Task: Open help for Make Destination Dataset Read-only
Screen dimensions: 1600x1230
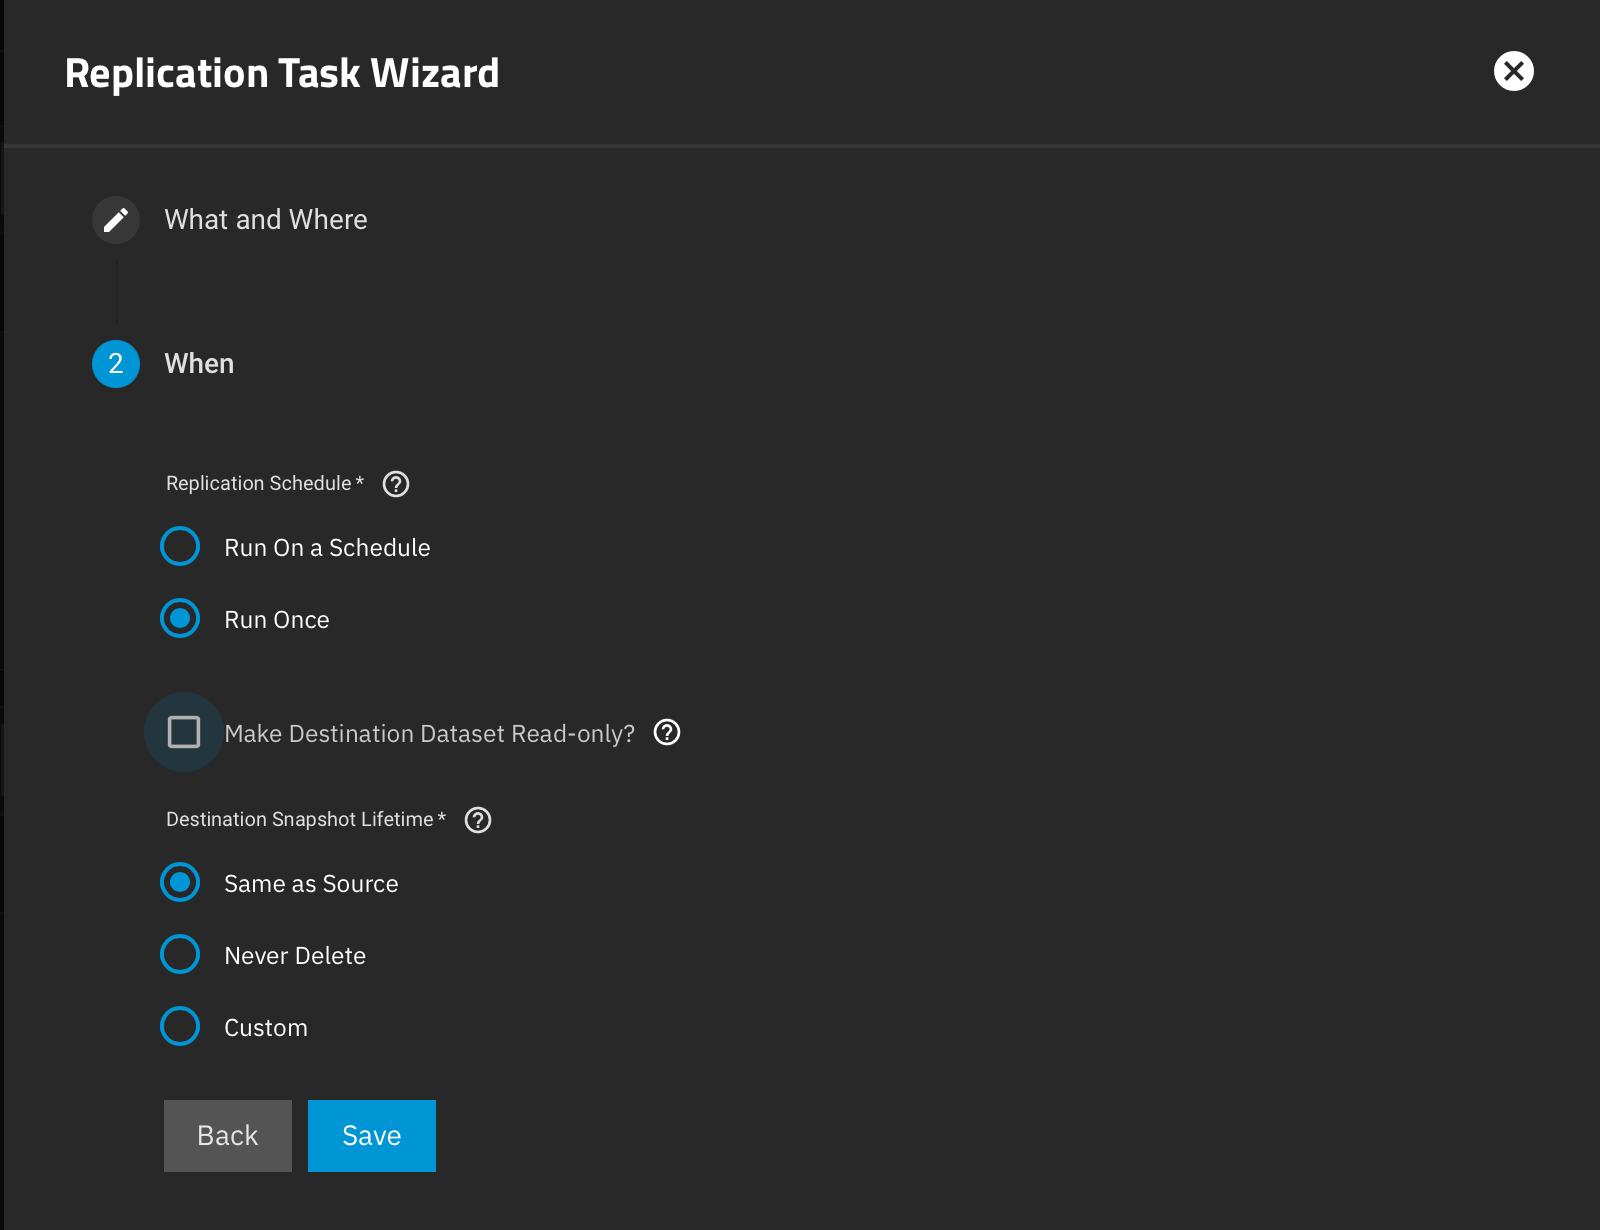Action: (x=667, y=733)
